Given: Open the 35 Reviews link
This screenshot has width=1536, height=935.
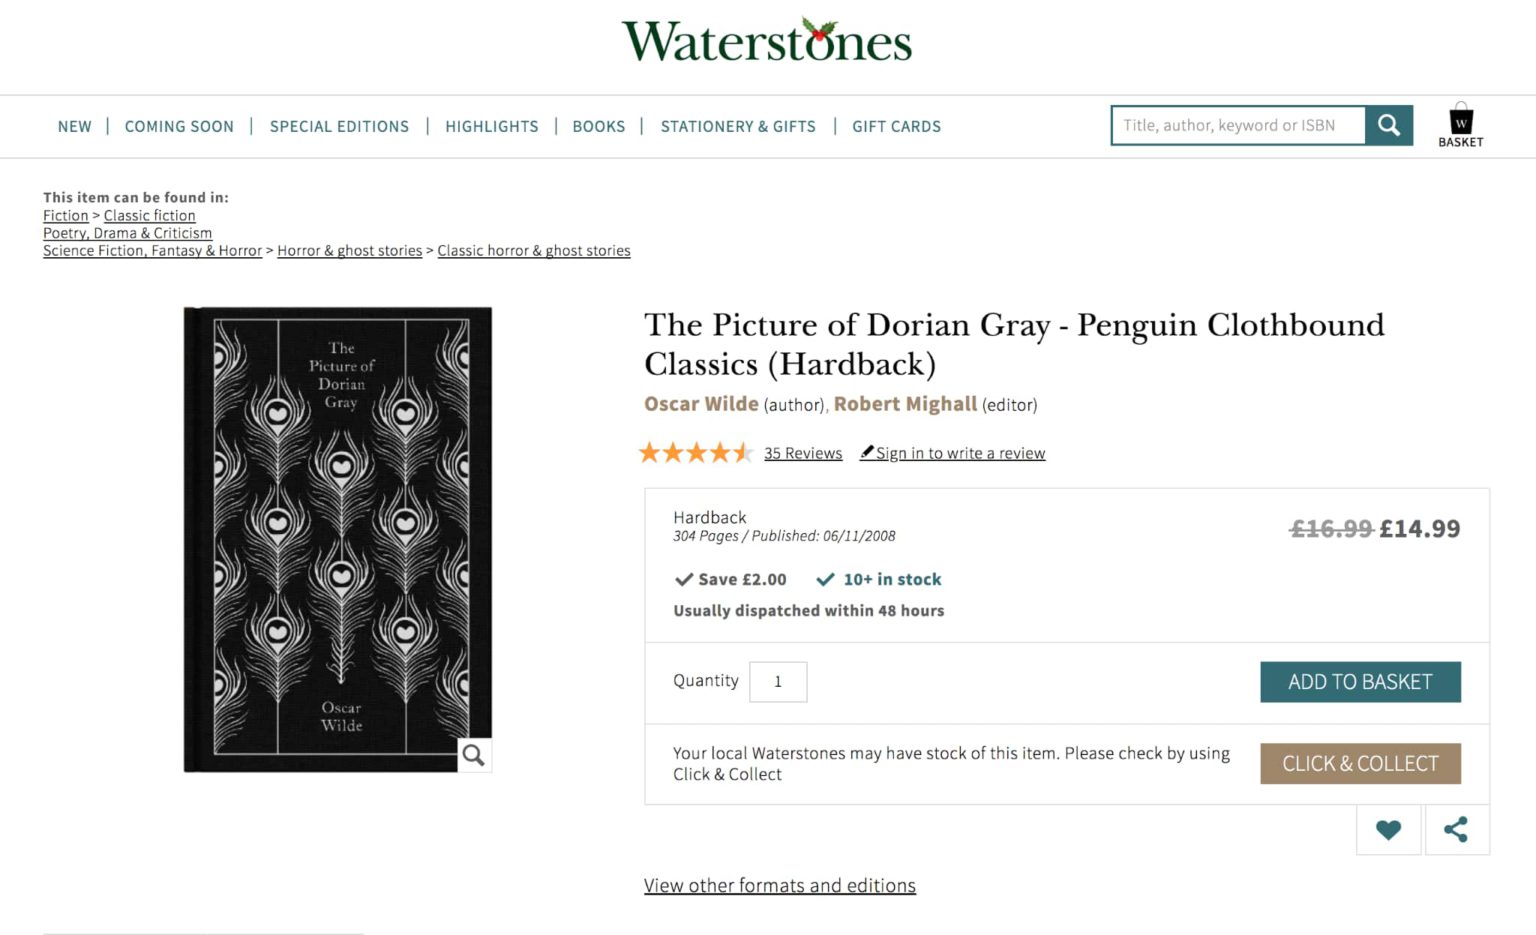Looking at the screenshot, I should pyautogui.click(x=803, y=454).
